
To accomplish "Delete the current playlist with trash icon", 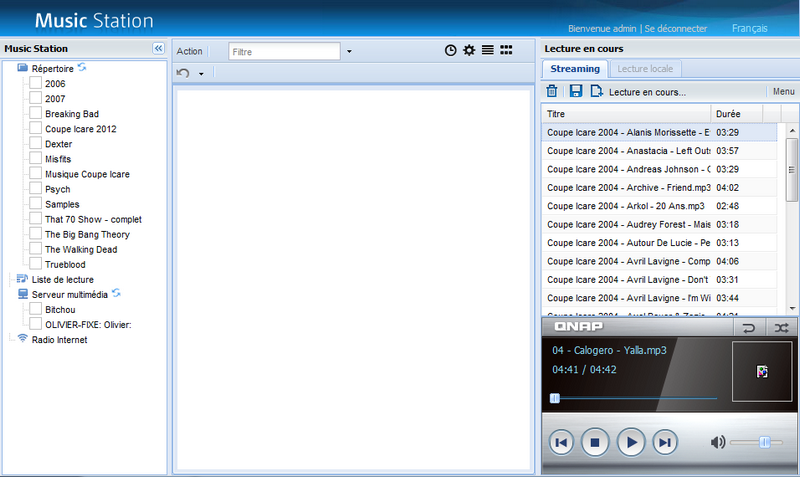I will click(552, 91).
